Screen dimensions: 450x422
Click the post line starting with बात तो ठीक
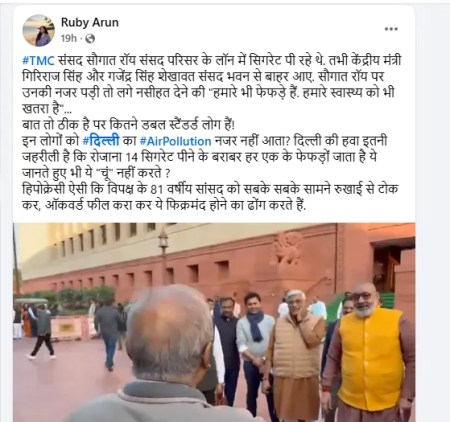[128, 125]
